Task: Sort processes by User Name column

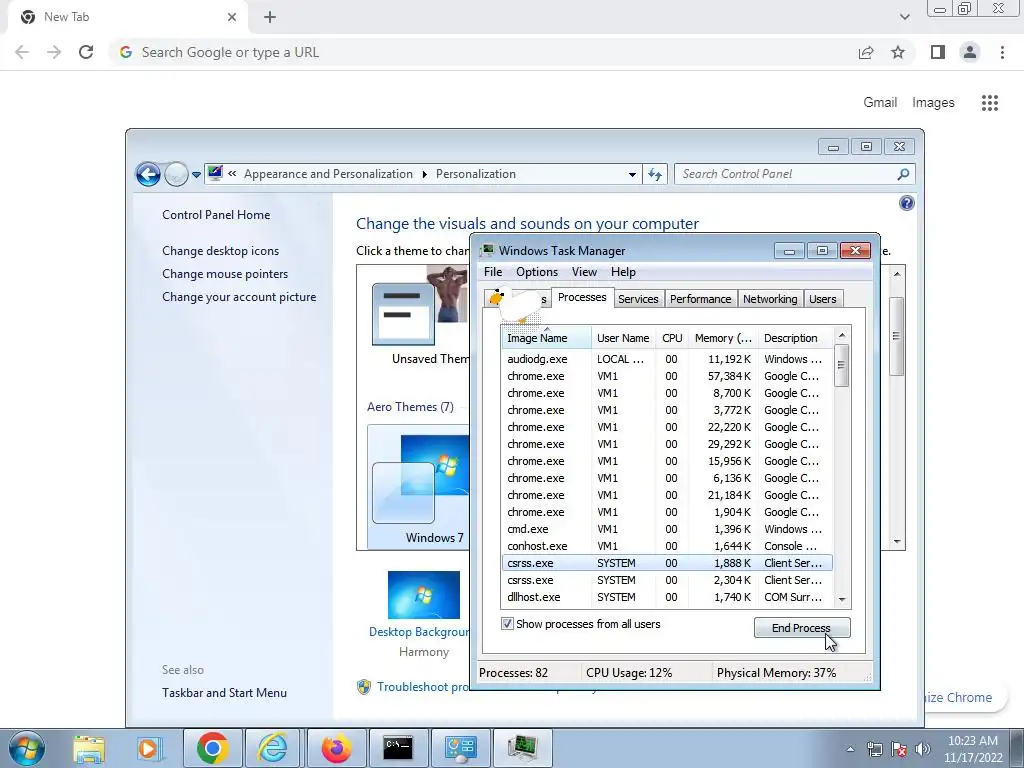Action: coord(623,338)
